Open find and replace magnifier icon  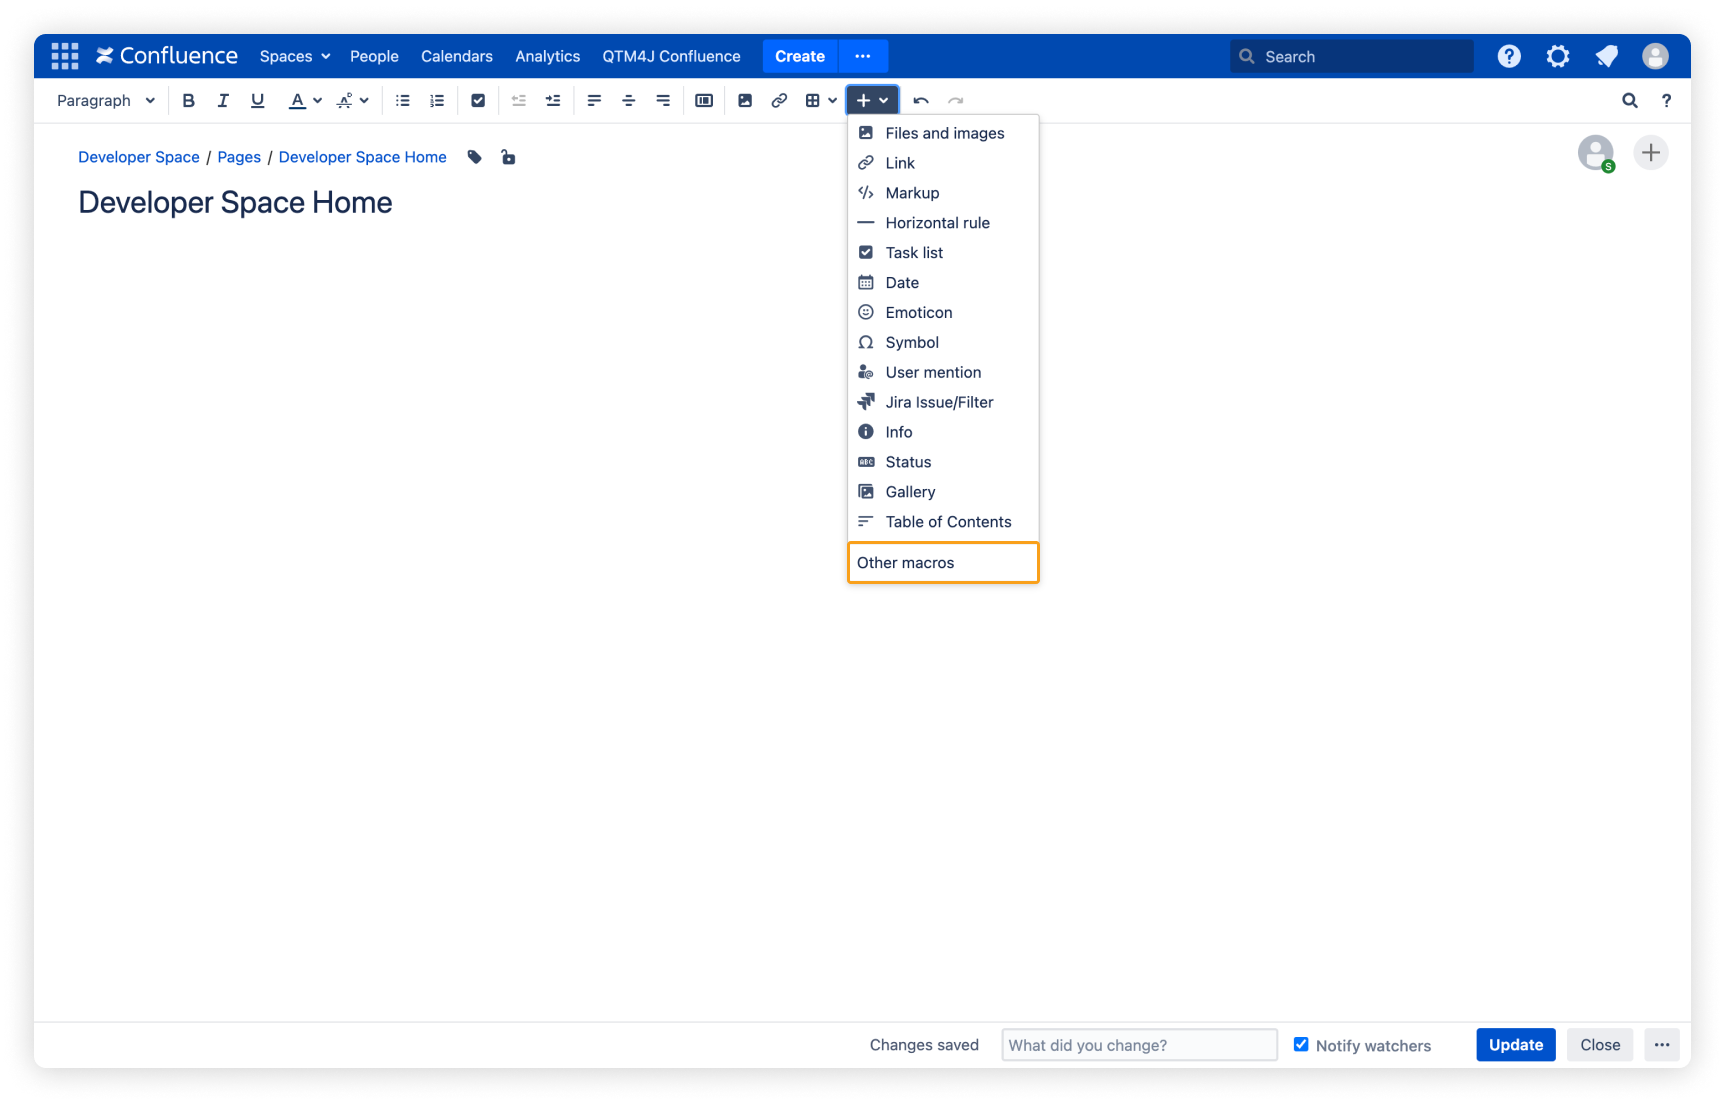[1630, 100]
